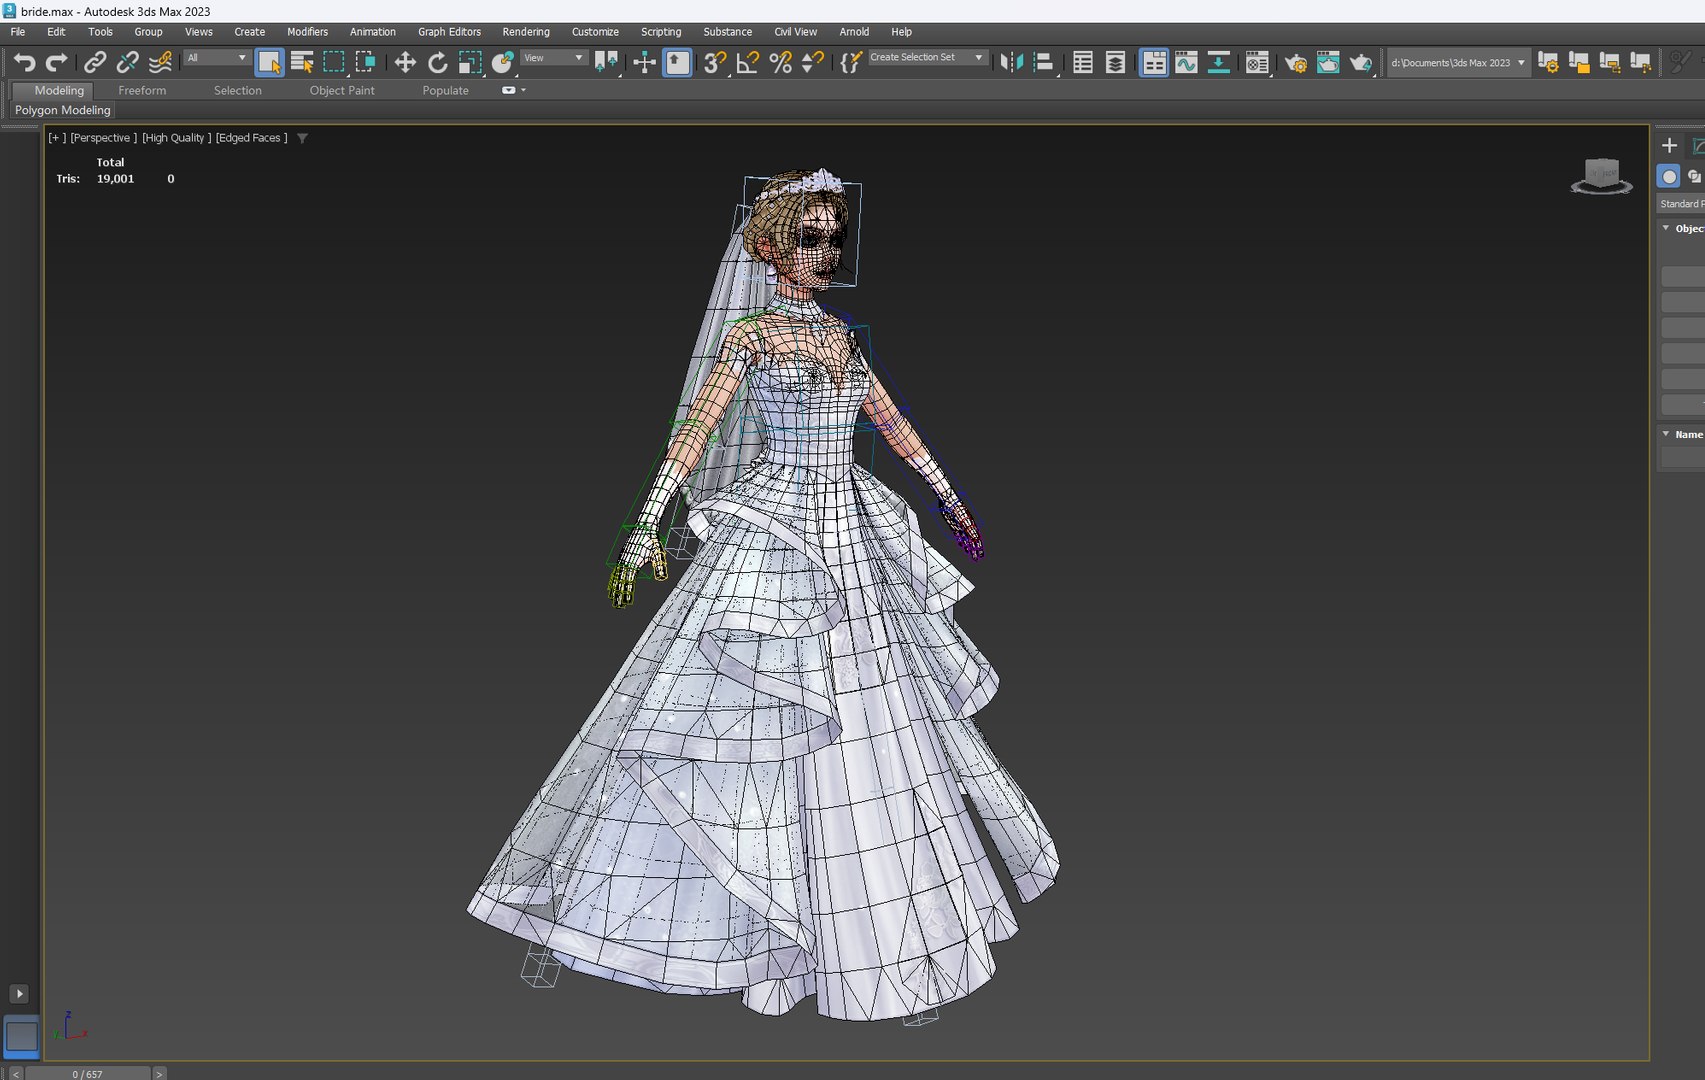Activate the Select Object tool
The width and height of the screenshot is (1705, 1080).
pos(269,63)
